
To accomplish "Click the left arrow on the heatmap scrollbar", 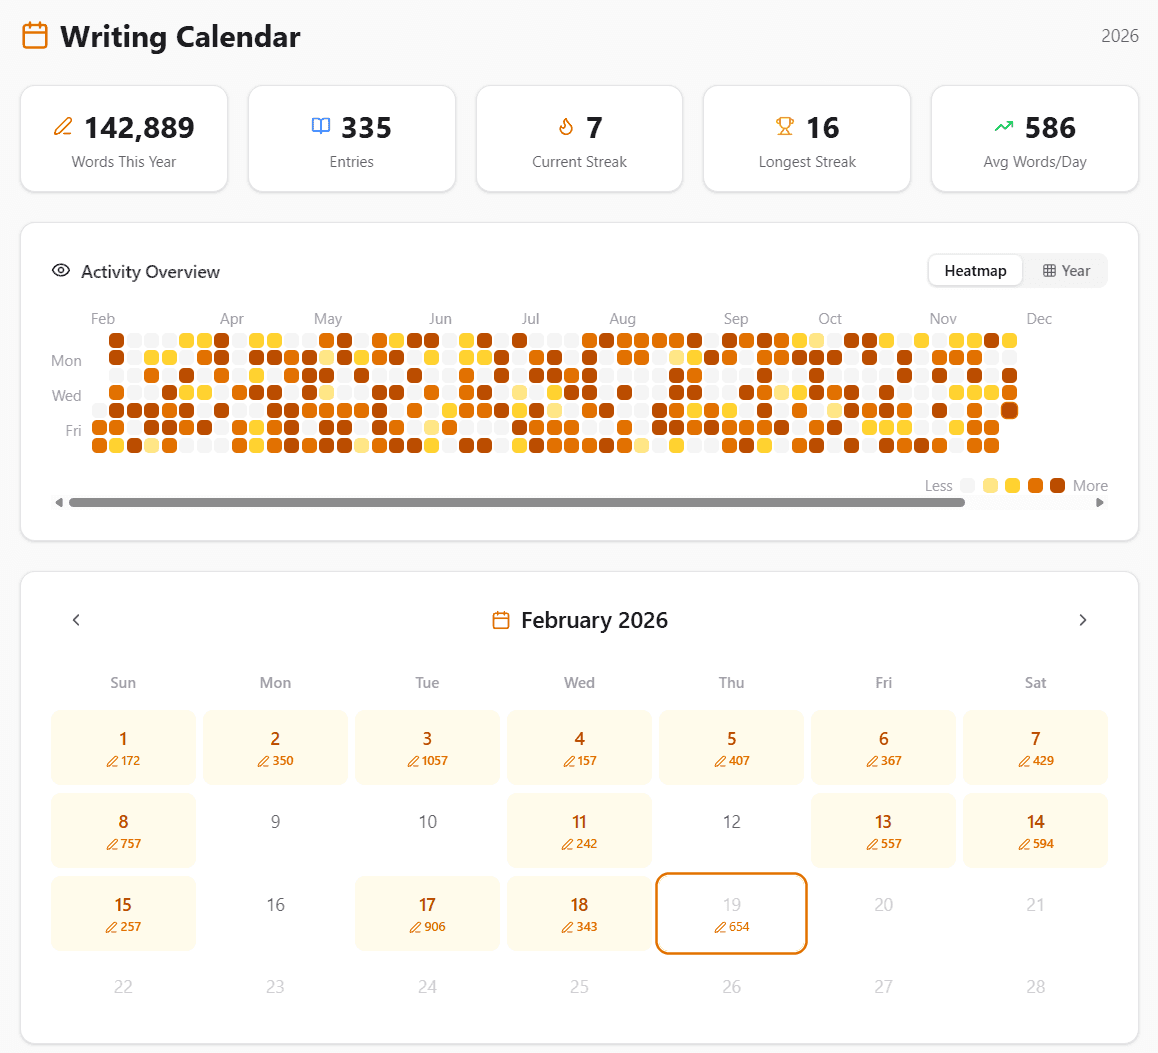I will tap(59, 501).
